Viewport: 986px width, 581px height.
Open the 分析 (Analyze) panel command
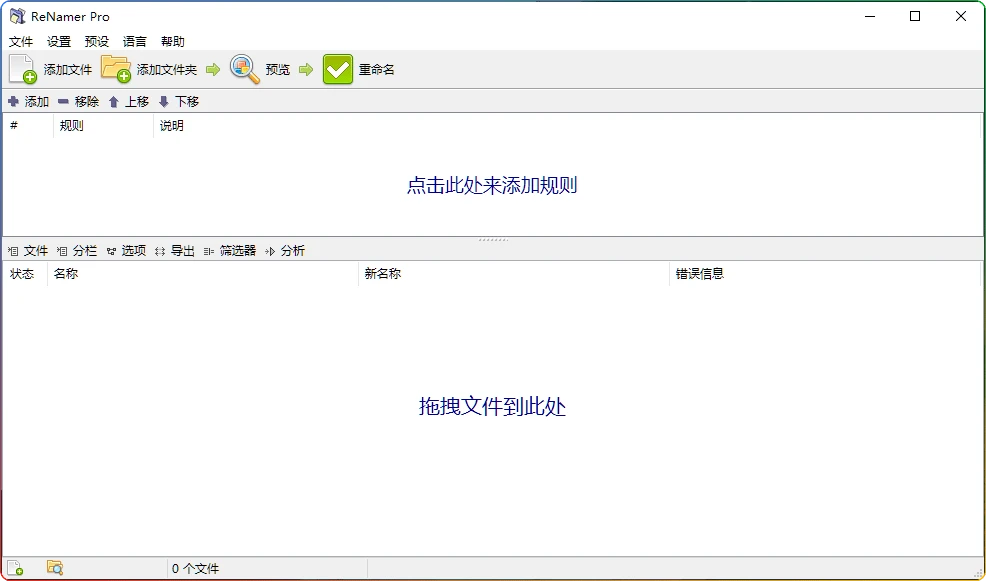290,251
